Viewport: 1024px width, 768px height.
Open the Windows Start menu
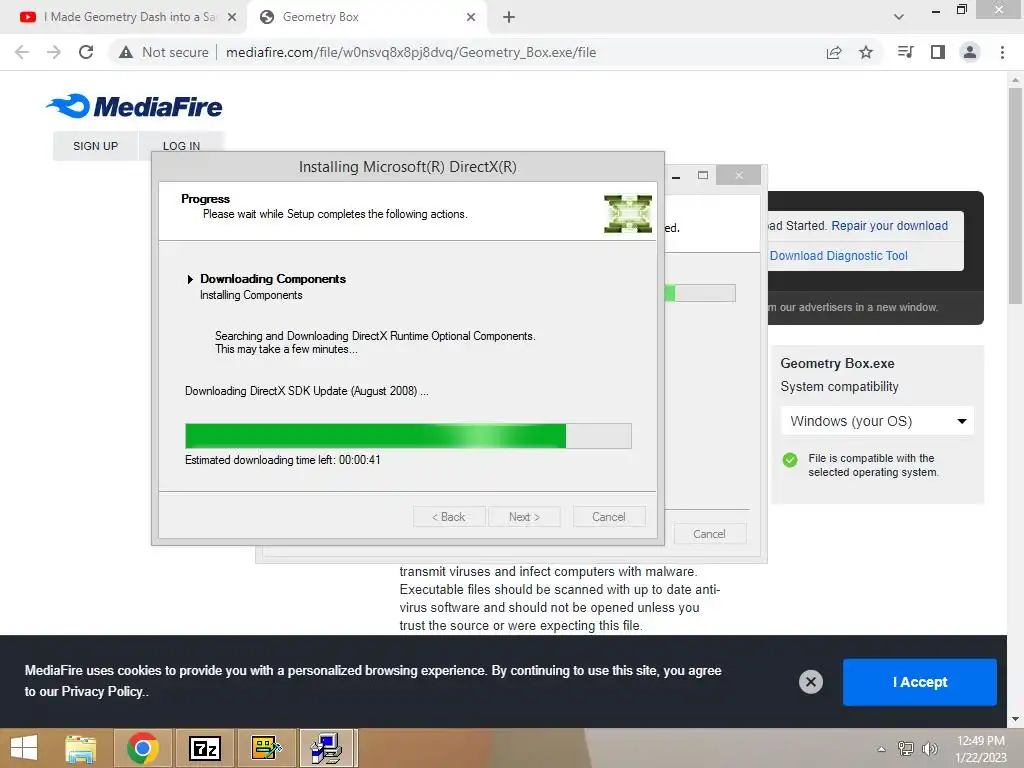pos(24,748)
